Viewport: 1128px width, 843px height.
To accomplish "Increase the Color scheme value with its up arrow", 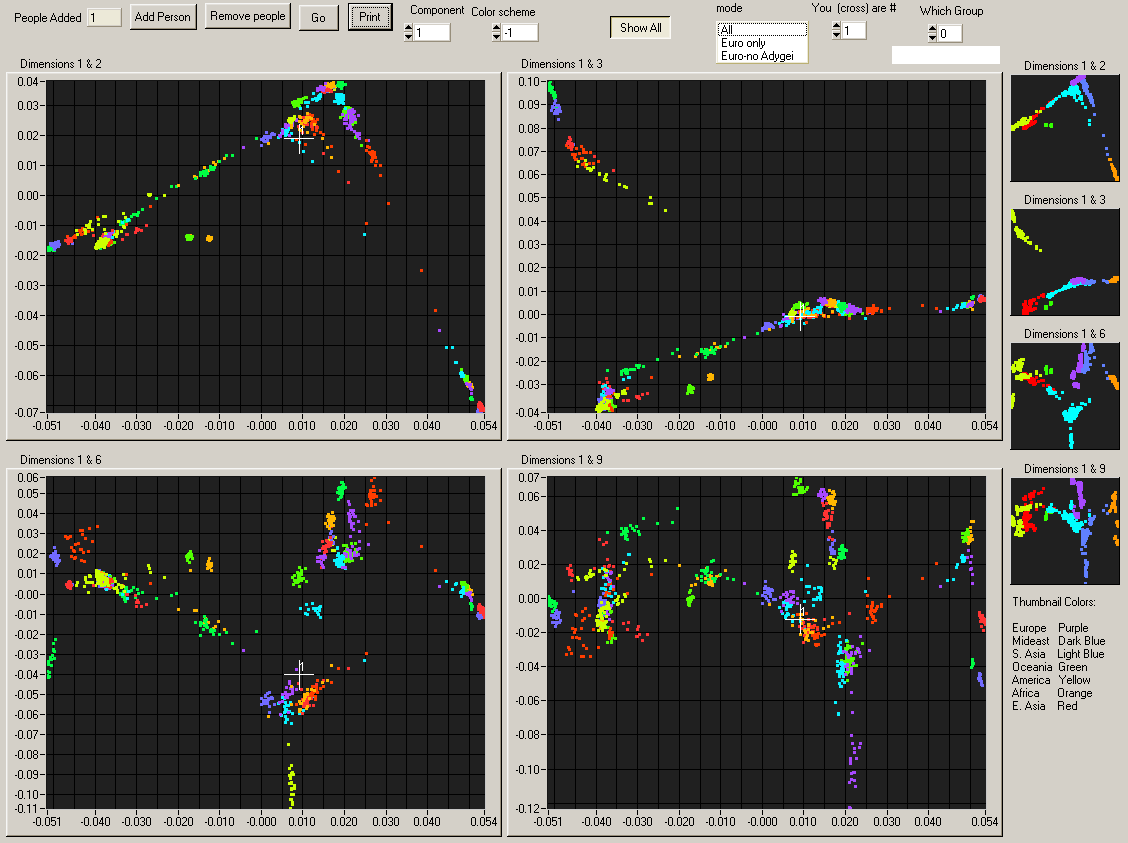I will pos(496,28).
